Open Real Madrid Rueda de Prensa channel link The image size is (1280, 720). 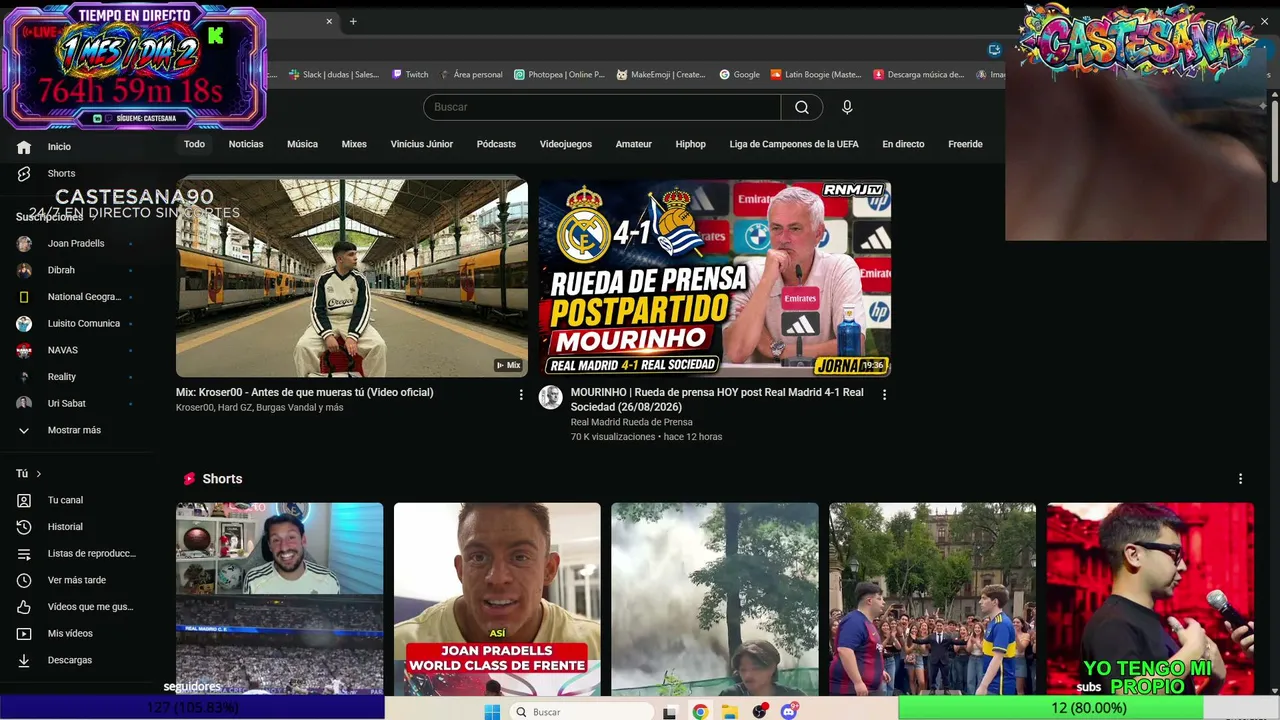click(x=631, y=422)
